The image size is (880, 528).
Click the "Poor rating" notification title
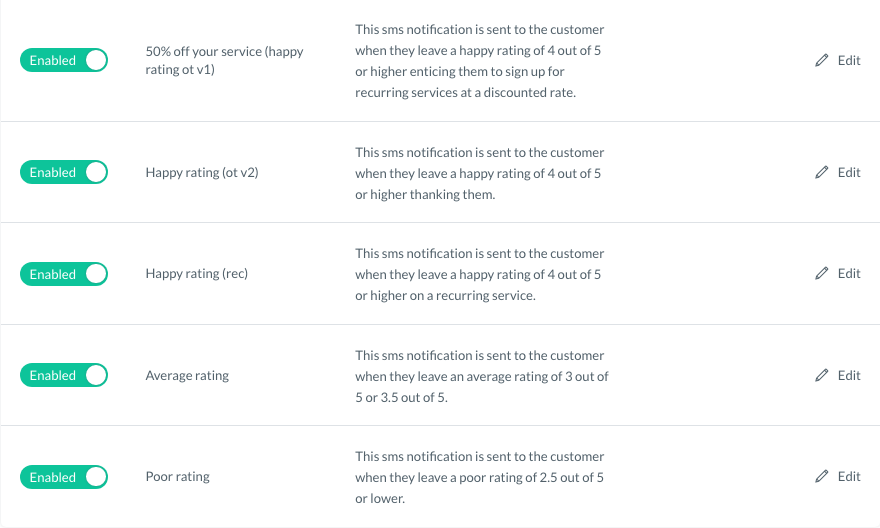(177, 477)
